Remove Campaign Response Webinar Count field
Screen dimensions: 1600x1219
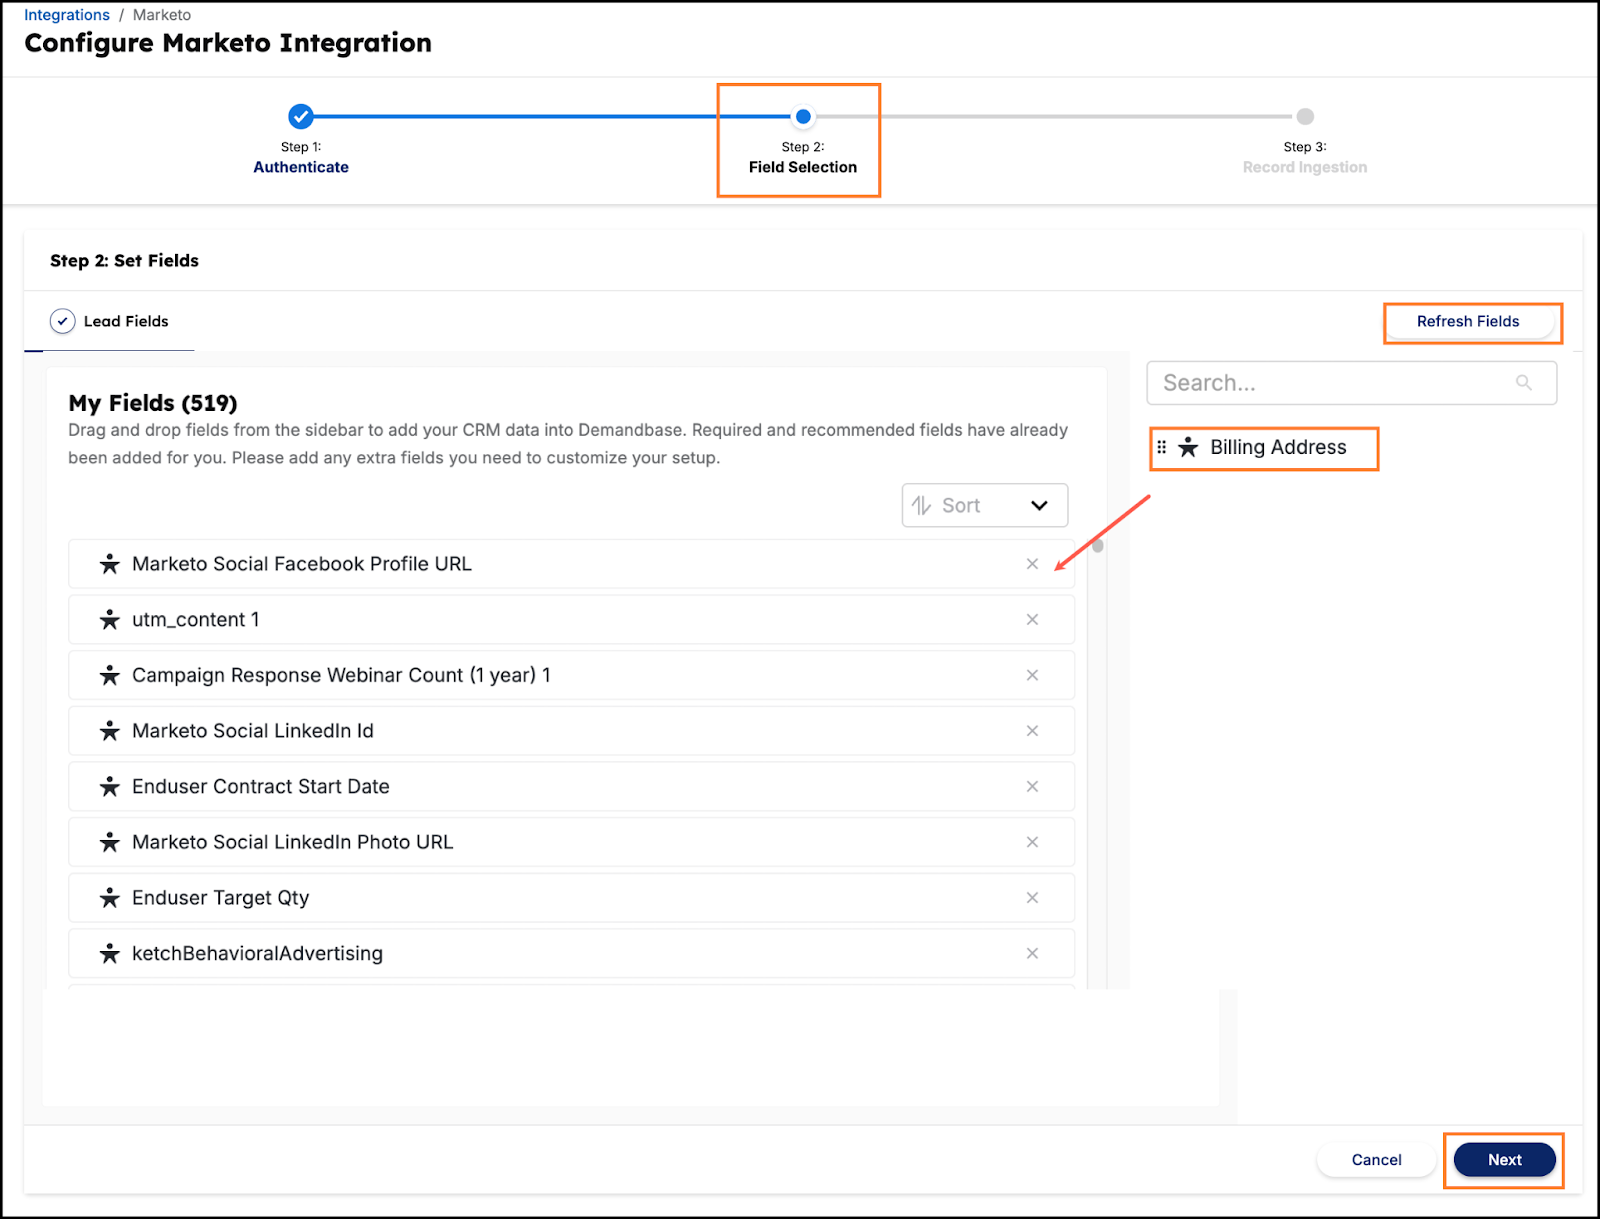click(1032, 675)
